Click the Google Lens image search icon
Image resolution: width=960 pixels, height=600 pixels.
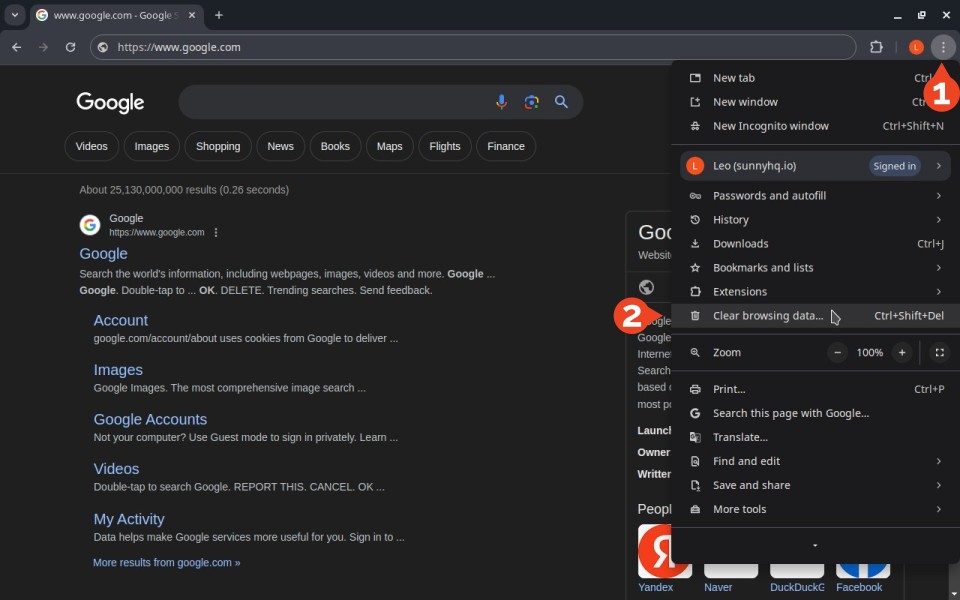532,102
